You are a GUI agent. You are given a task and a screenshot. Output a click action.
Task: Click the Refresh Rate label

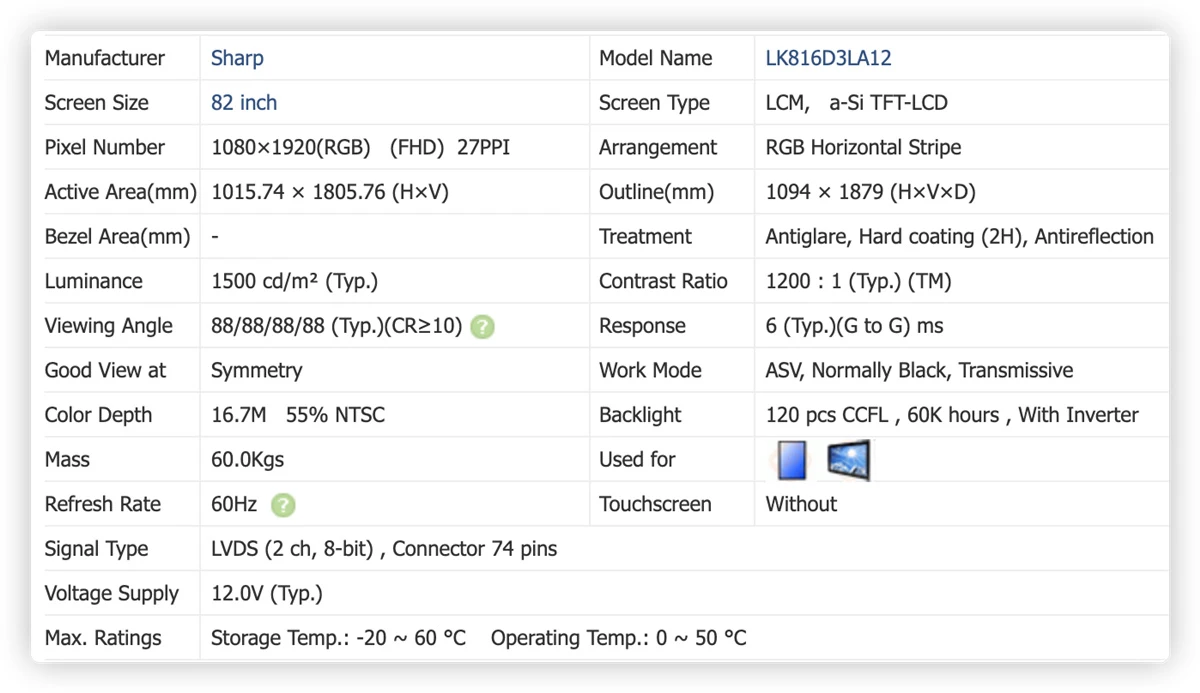[x=103, y=504]
